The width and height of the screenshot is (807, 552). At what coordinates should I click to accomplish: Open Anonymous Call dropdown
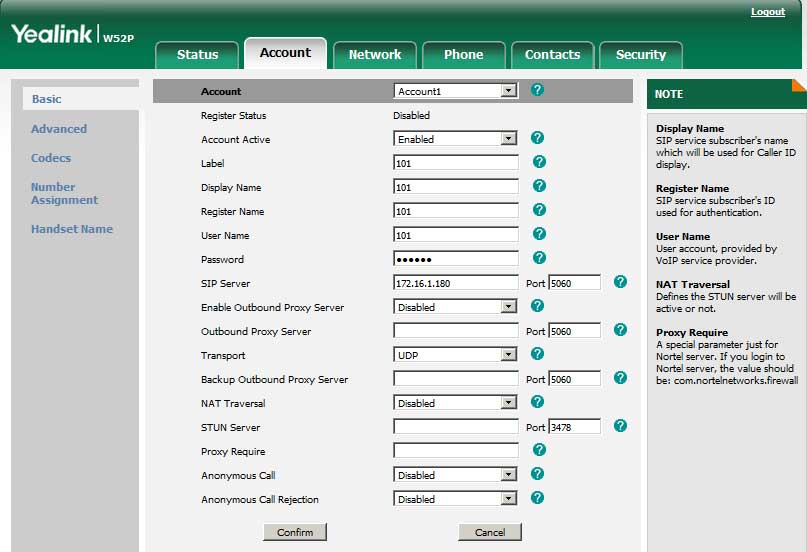(x=455, y=475)
